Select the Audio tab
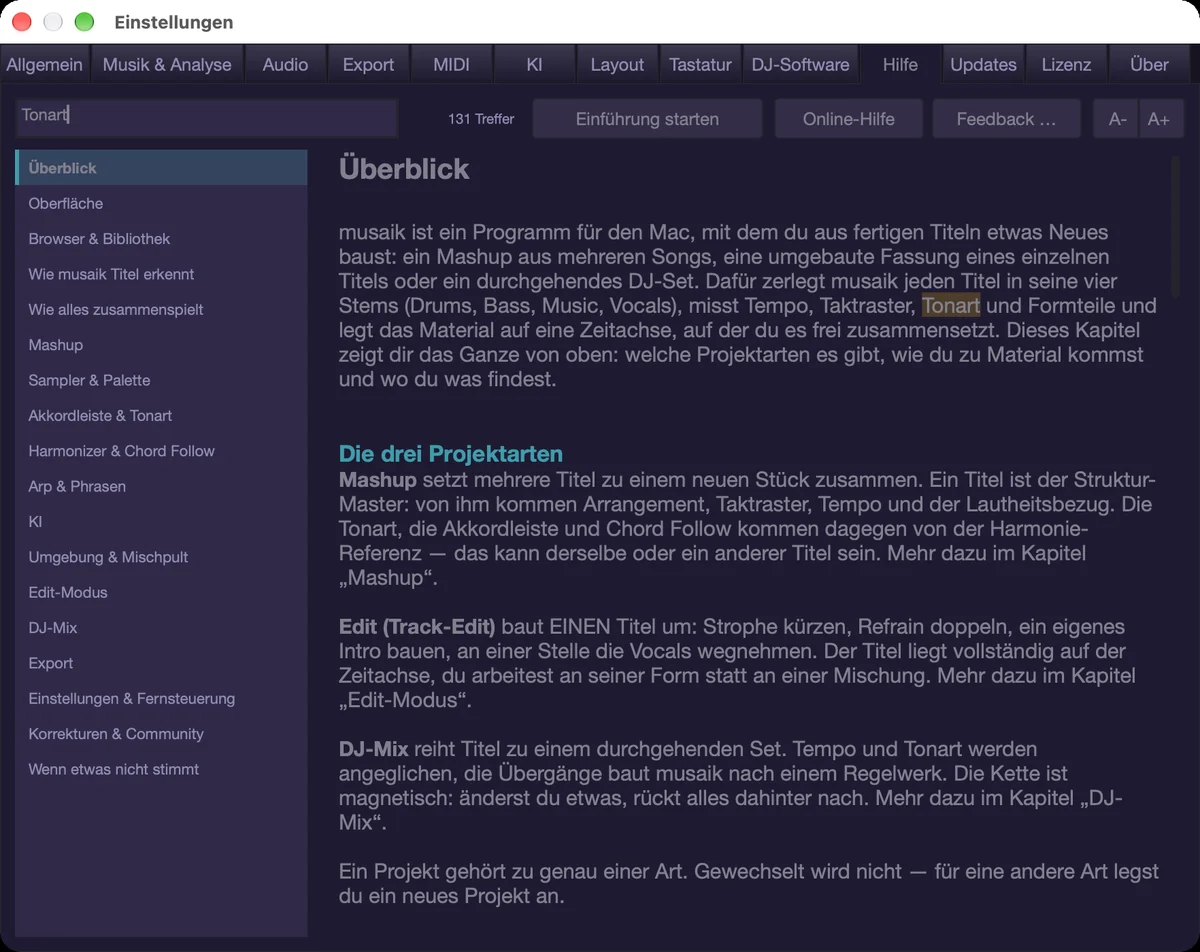Screen dimensions: 1200x952 [x=285, y=64]
